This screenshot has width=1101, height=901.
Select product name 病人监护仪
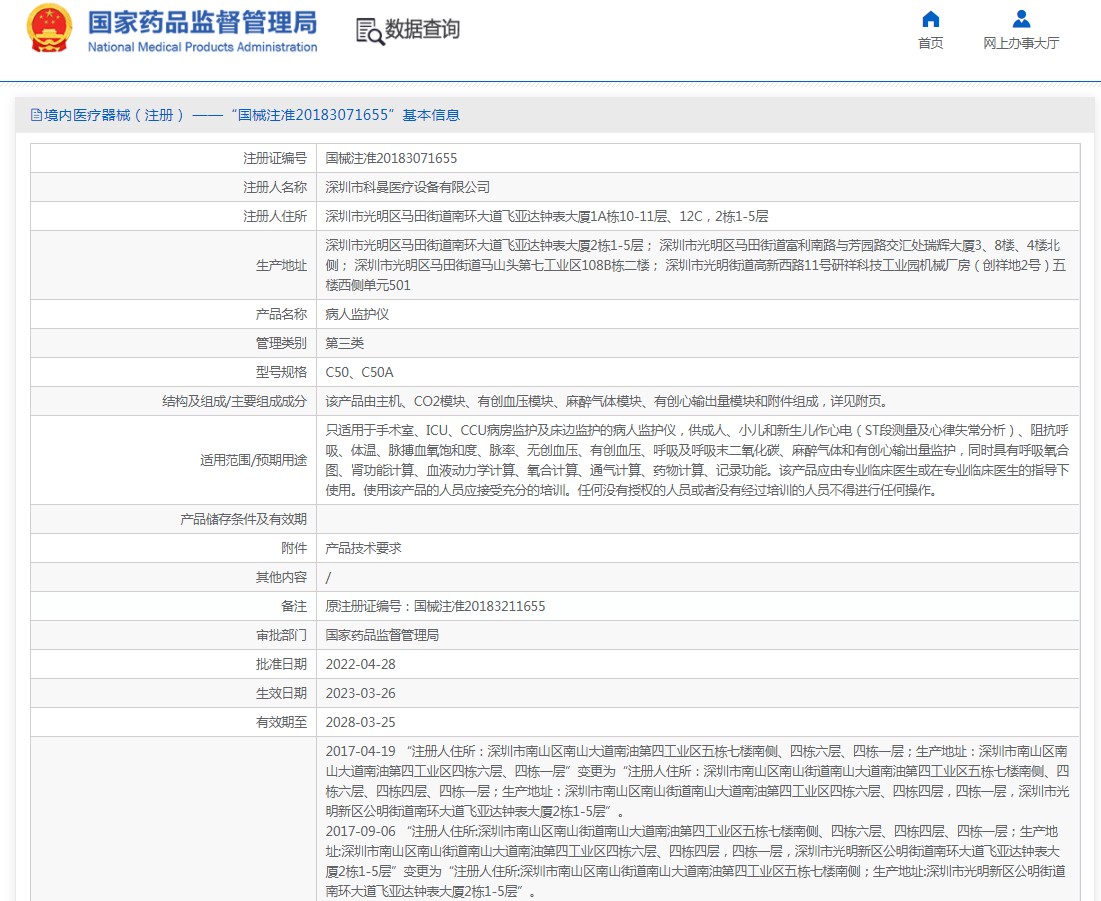(357, 314)
